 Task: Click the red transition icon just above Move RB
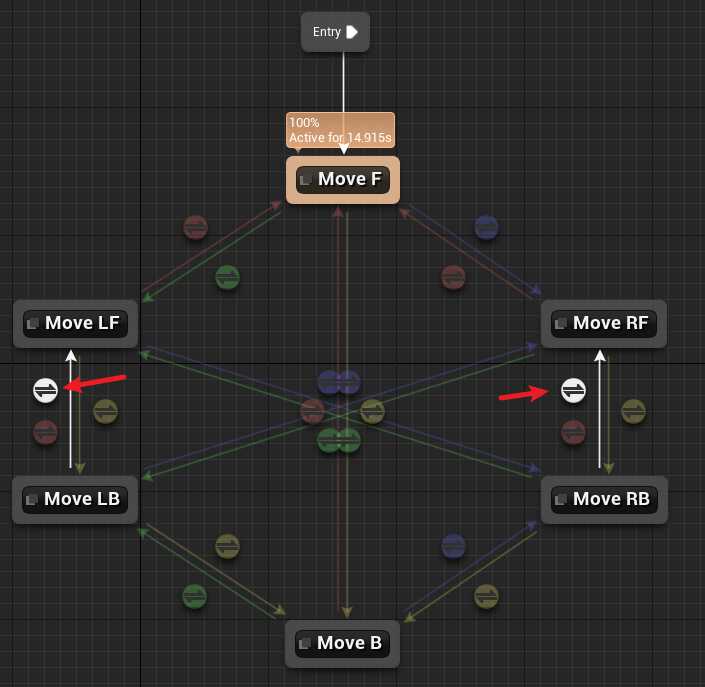pos(573,433)
